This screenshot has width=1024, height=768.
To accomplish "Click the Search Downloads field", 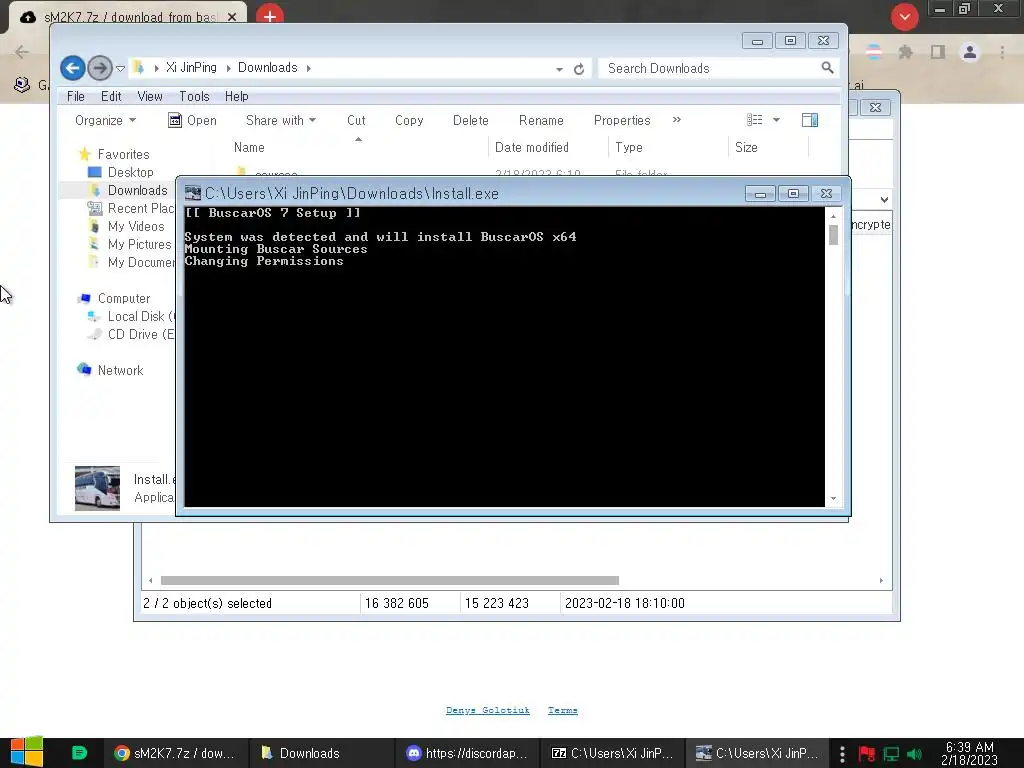I will [718, 68].
